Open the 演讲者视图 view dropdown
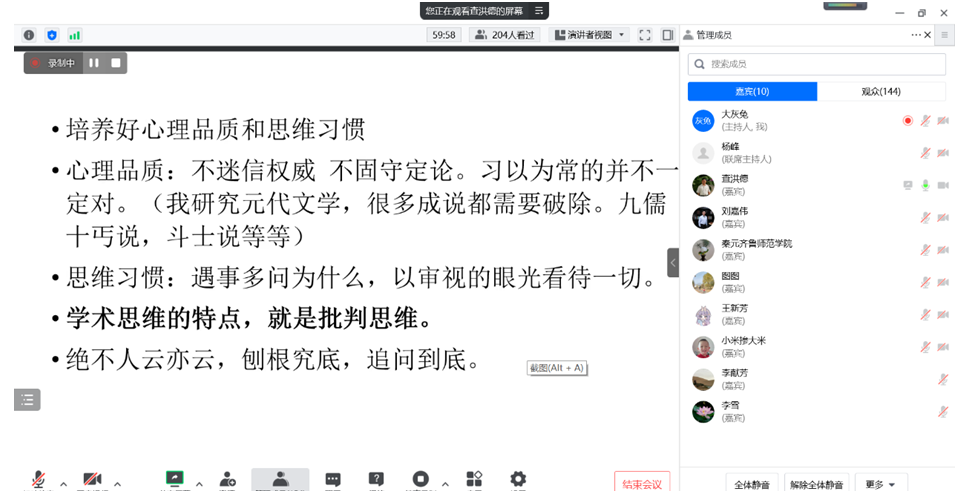Image resolution: width=976 pixels, height=491 pixels. [x=589, y=35]
